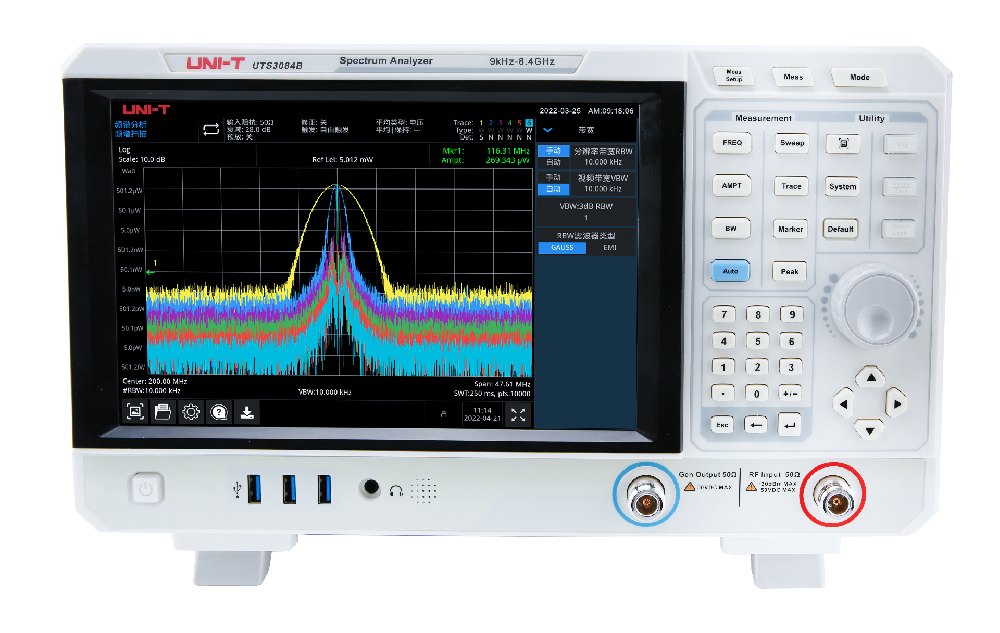Open the VBW:3dB RBW ratio setting
The image size is (1000, 633).
pyautogui.click(x=586, y=211)
